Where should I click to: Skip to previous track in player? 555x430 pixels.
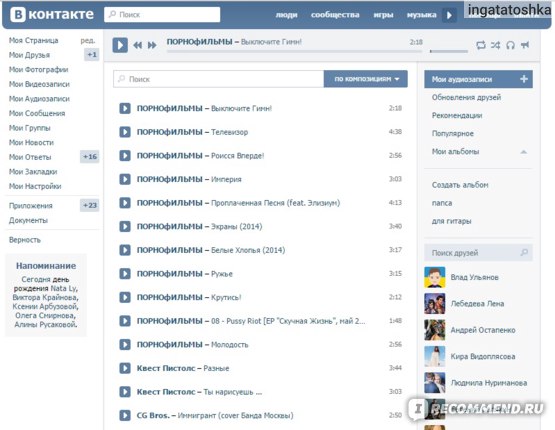click(x=138, y=45)
